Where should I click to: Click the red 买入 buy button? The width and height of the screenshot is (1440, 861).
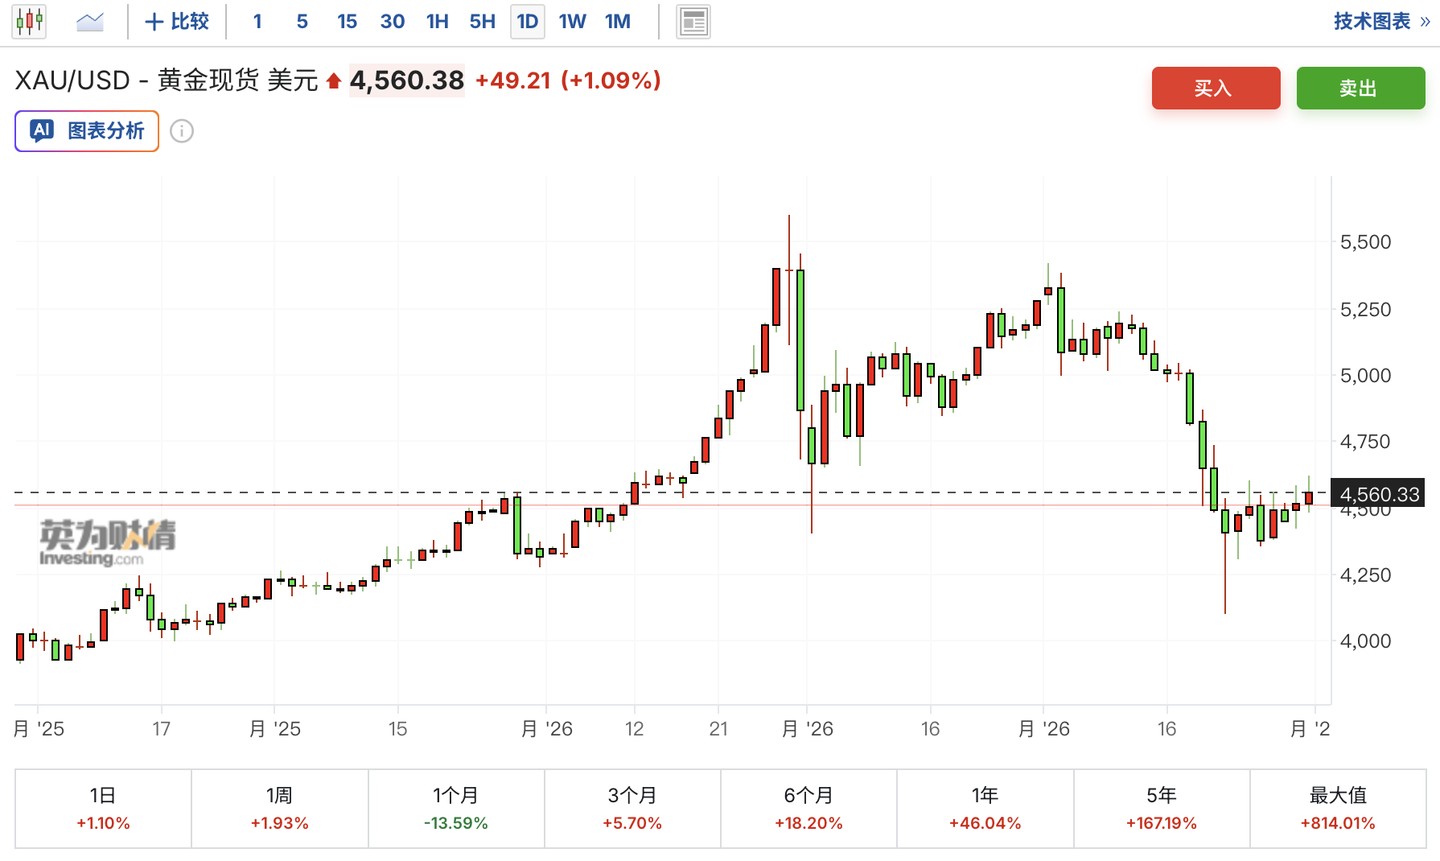[x=1215, y=88]
